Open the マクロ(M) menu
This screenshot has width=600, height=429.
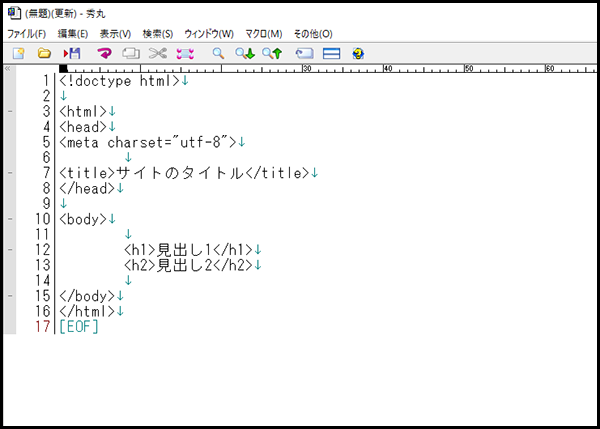264,33
